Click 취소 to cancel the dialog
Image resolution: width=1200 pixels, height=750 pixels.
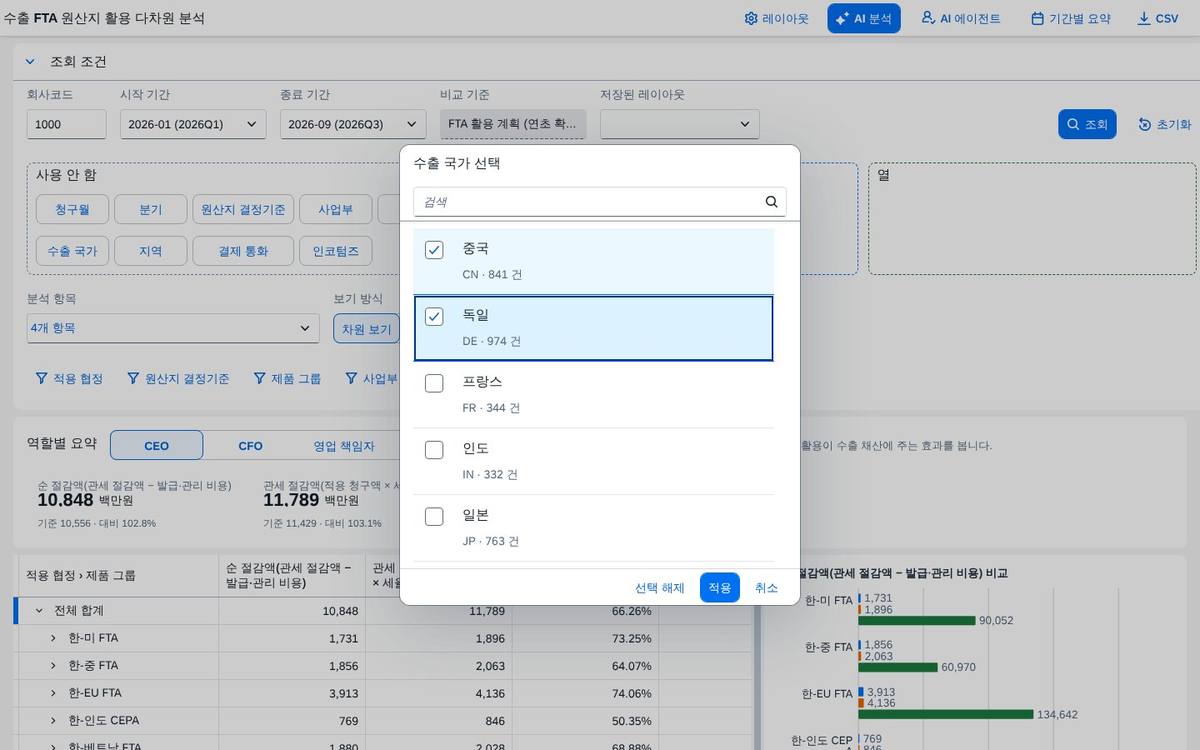coord(766,588)
